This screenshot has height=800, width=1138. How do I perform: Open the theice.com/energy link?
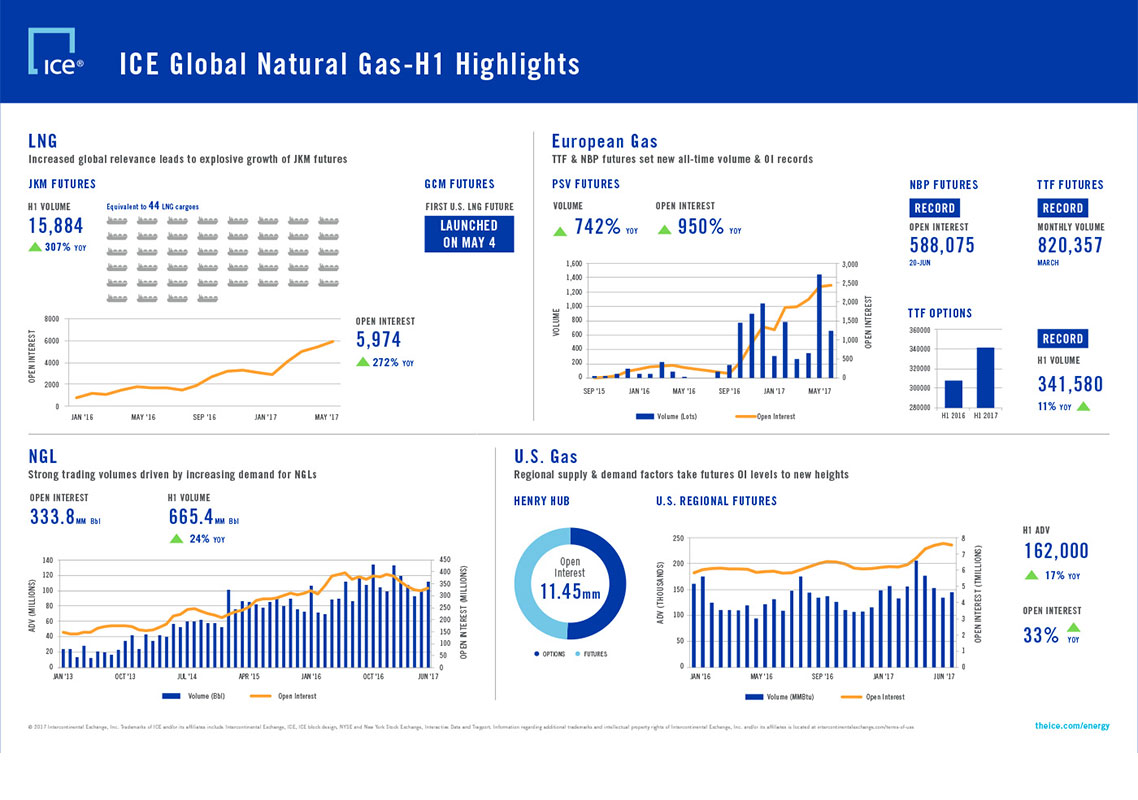pos(1071,727)
